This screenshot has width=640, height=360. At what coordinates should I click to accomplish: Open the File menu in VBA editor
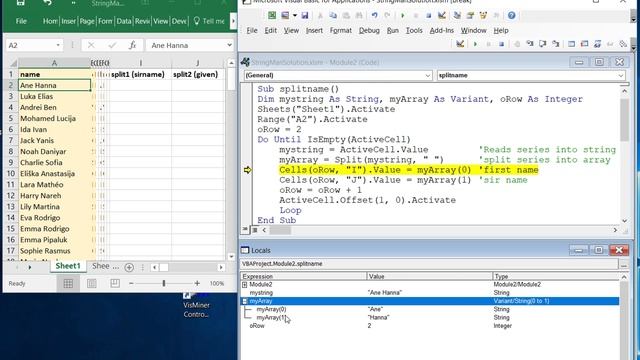(x=252, y=30)
